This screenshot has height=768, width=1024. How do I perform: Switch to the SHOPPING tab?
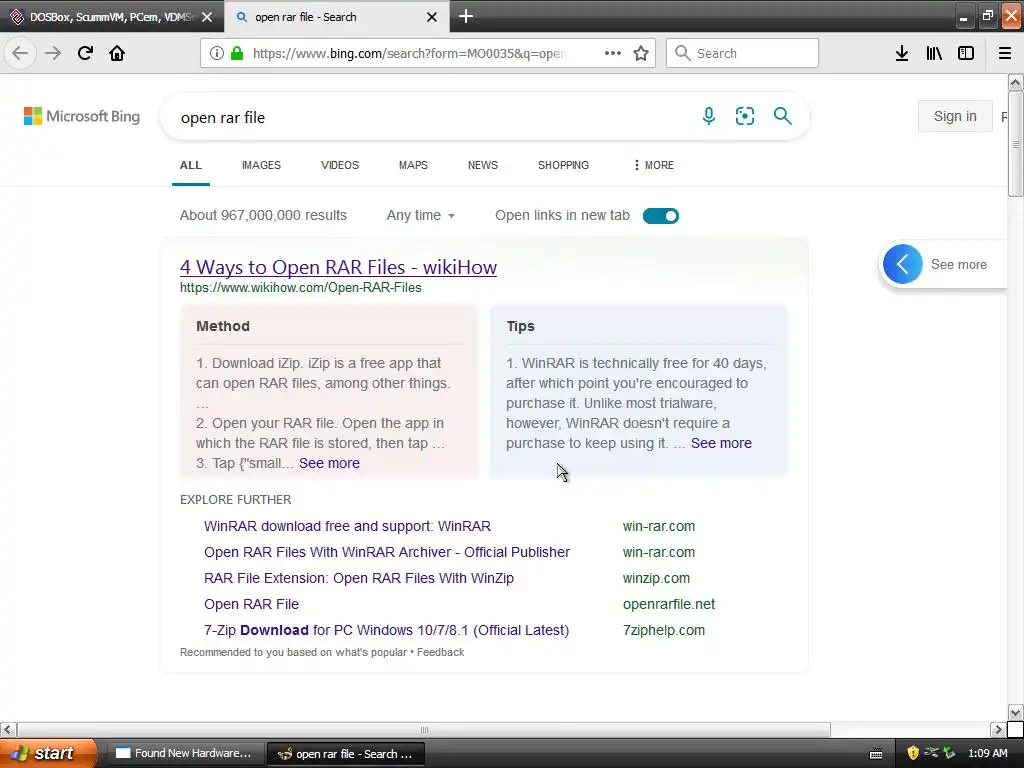point(563,165)
